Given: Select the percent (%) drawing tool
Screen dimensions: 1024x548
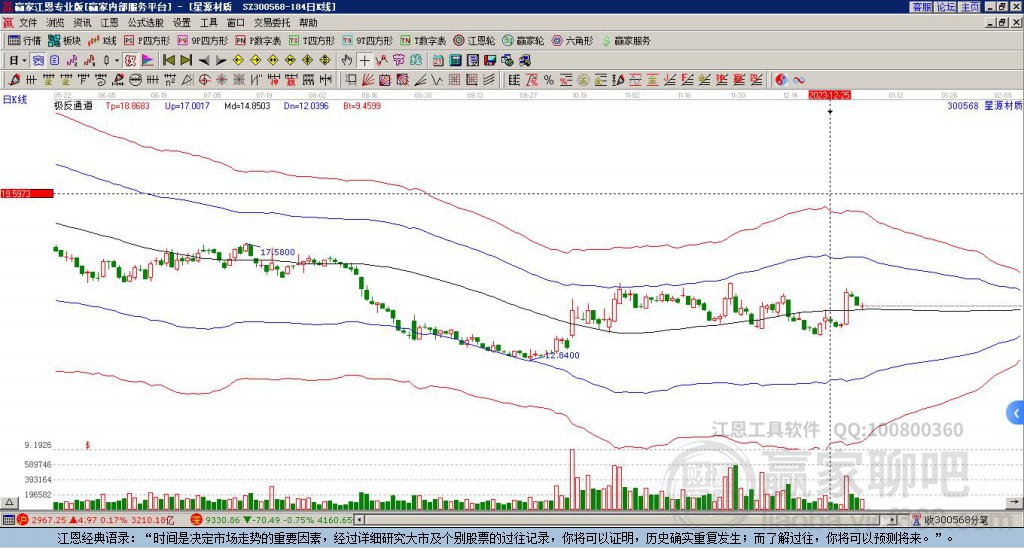Looking at the screenshot, I should [549, 80].
